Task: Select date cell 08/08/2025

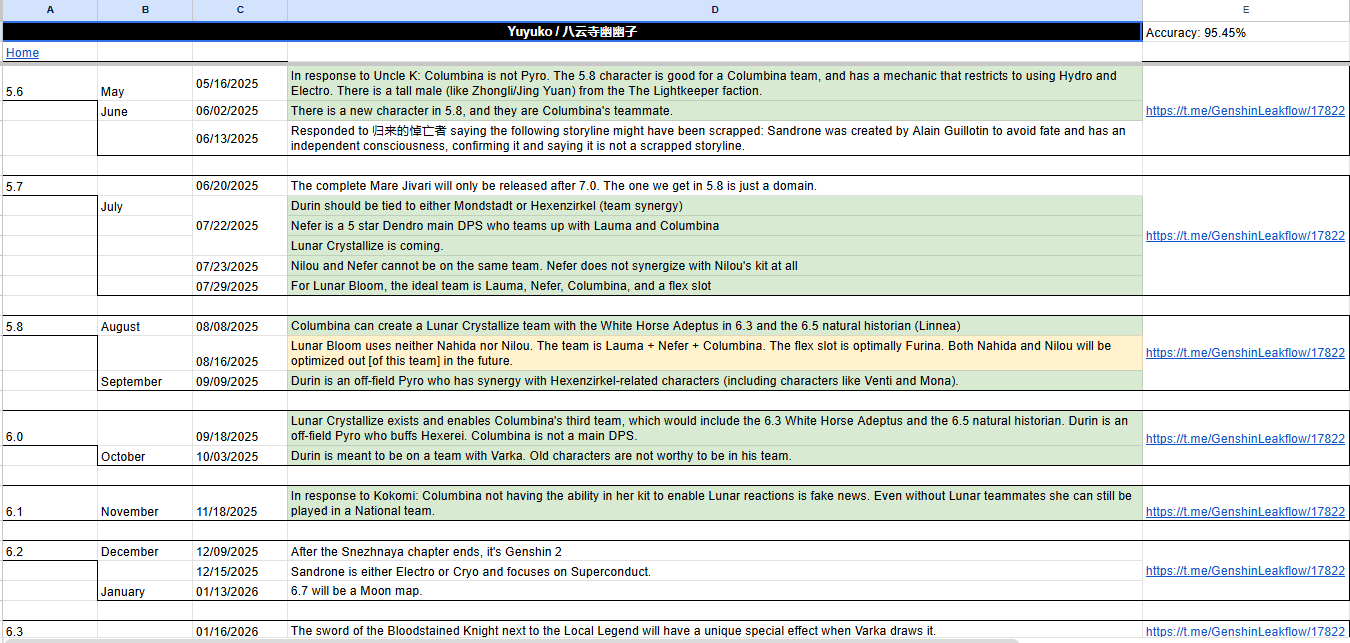Action: [x=240, y=326]
